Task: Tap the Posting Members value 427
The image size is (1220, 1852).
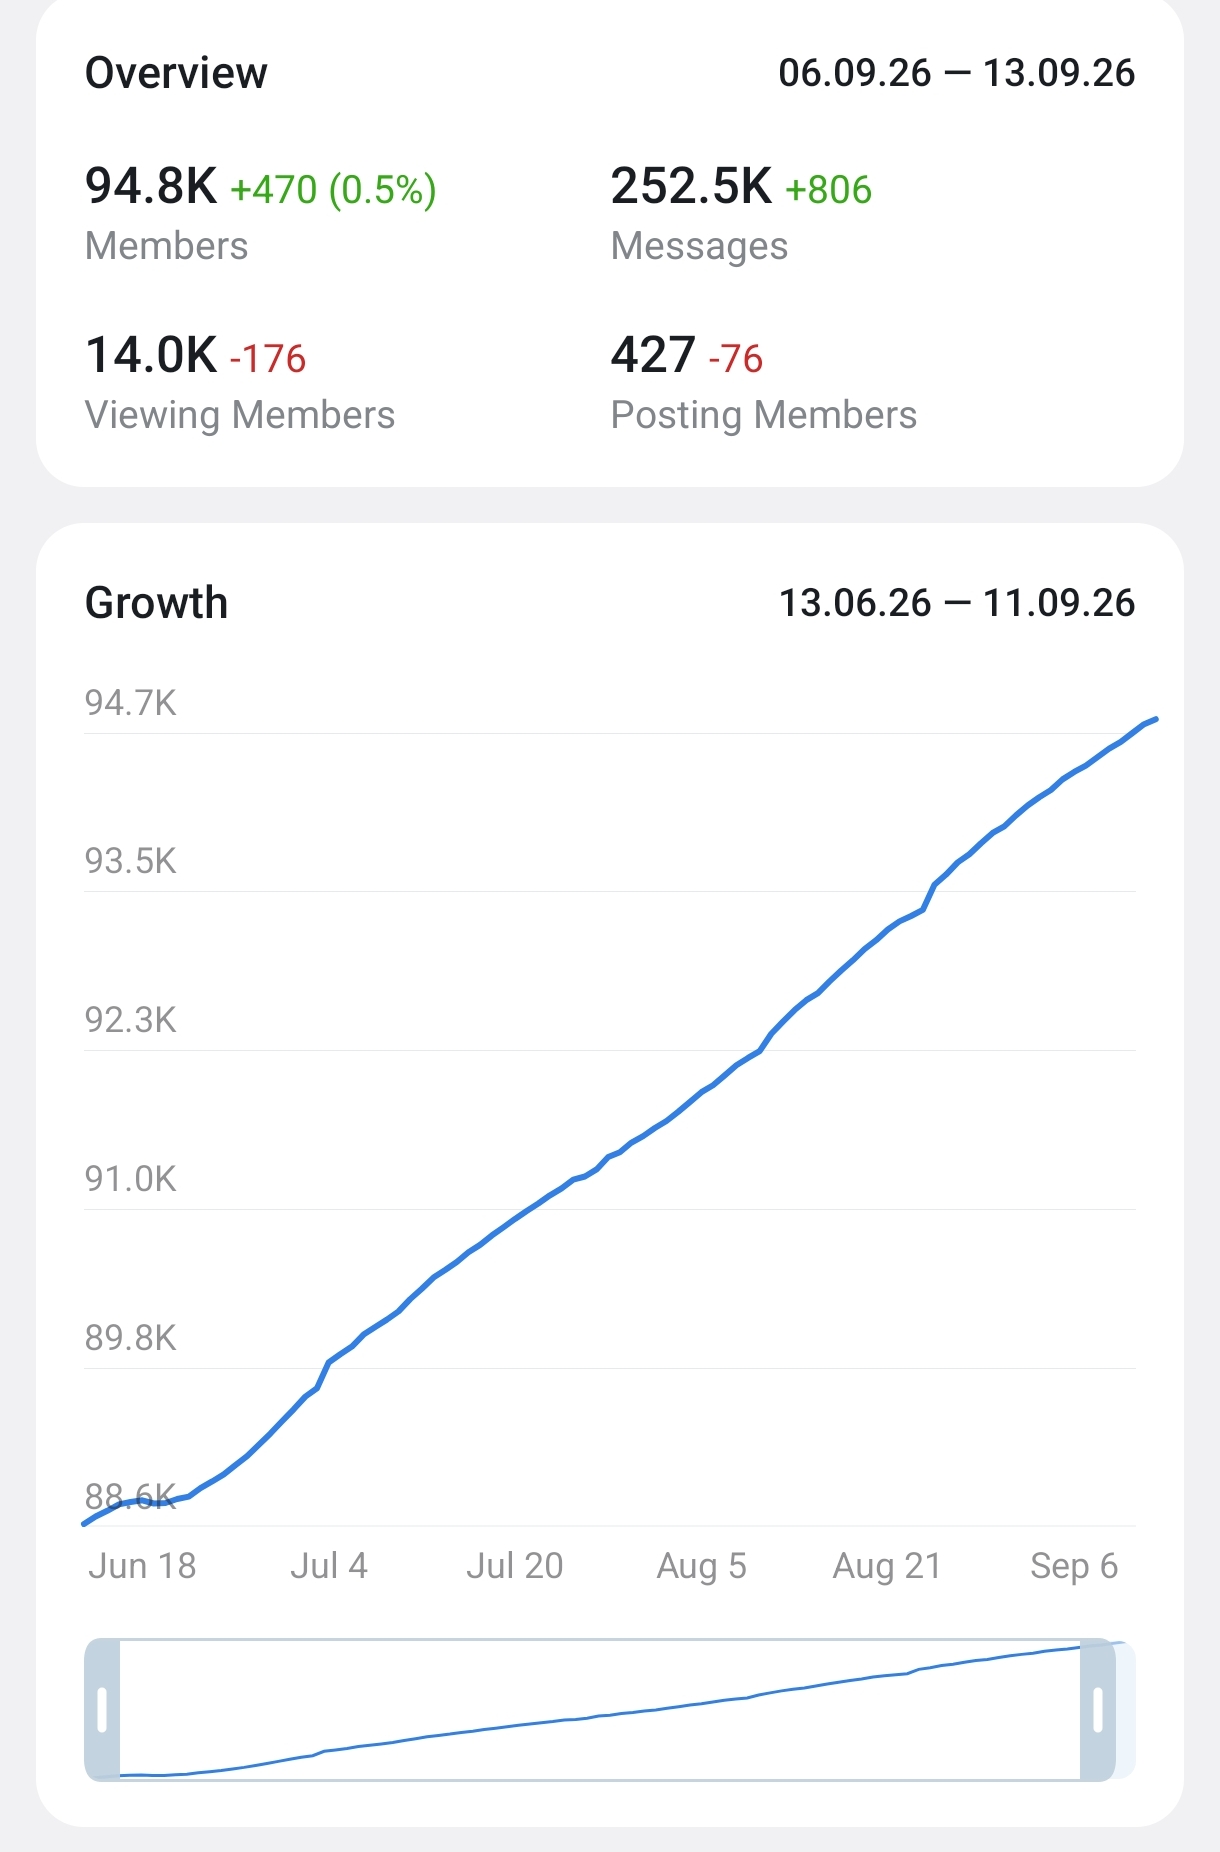Action: click(x=653, y=355)
